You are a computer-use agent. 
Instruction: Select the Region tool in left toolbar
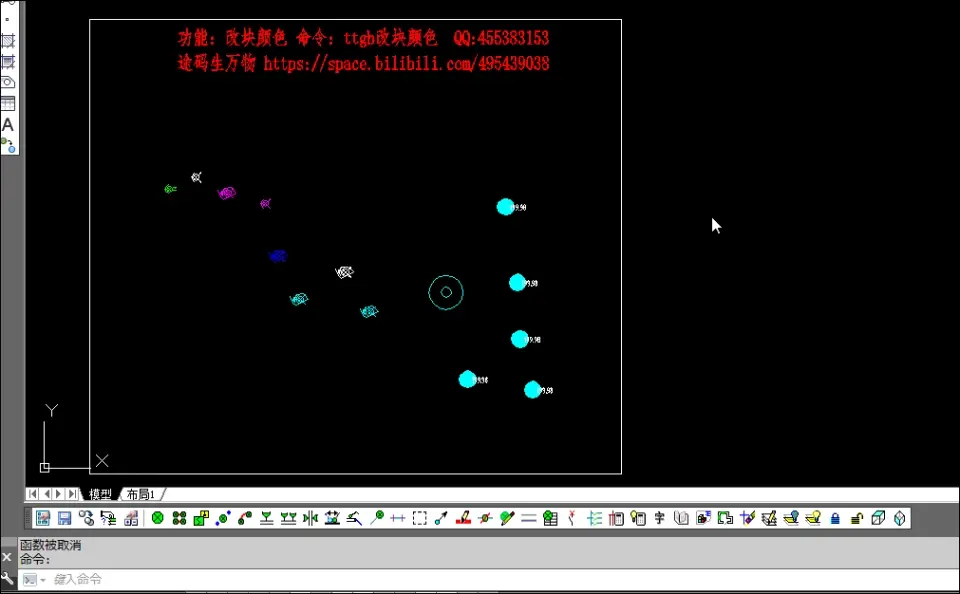tap(8, 82)
